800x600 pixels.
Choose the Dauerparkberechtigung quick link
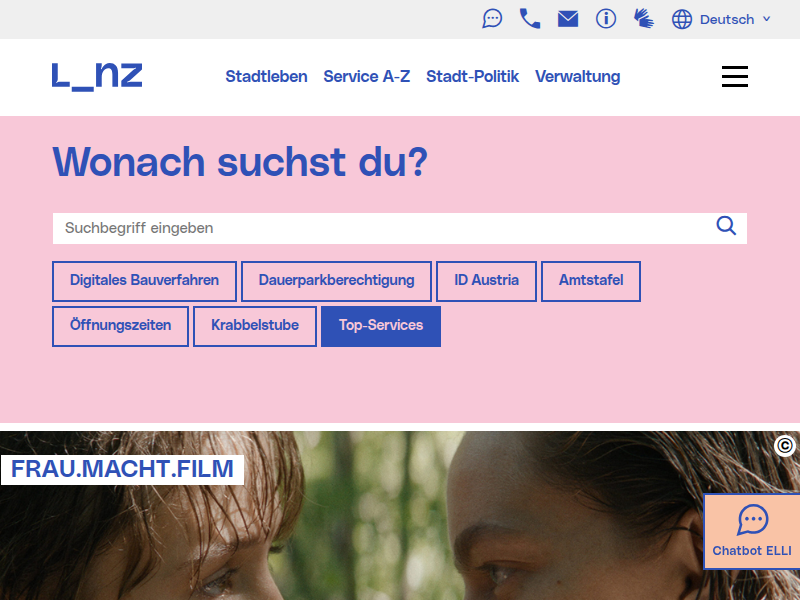point(336,281)
